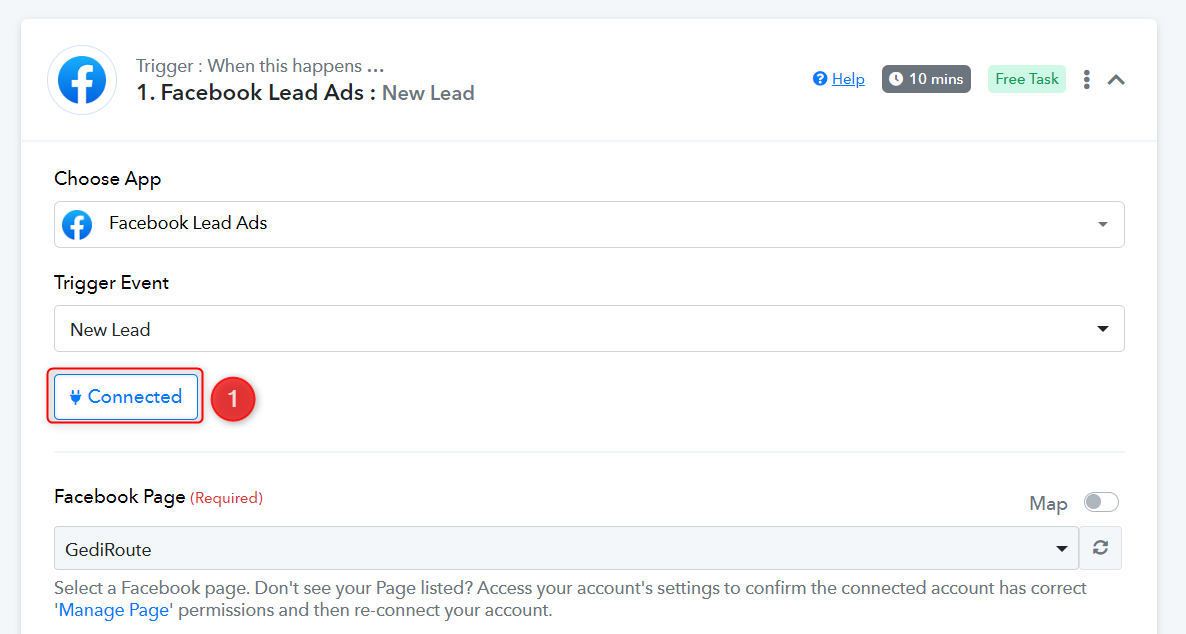Image resolution: width=1186 pixels, height=634 pixels.
Task: Click the Map label text
Action: point(1048,504)
